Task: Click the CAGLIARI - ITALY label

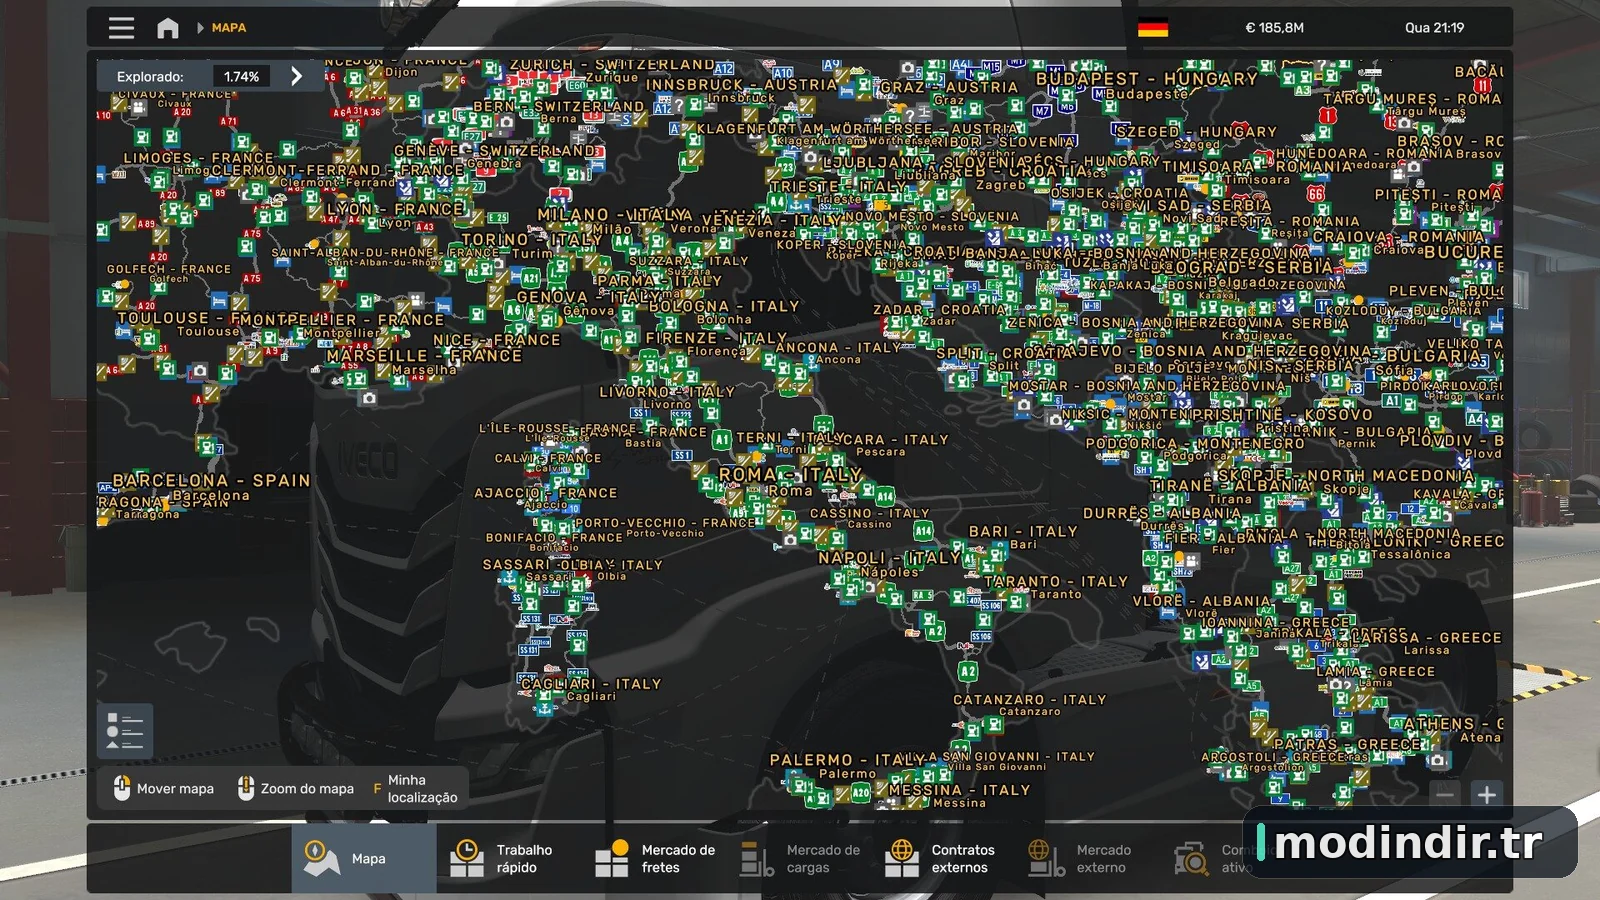Action: 591,684
